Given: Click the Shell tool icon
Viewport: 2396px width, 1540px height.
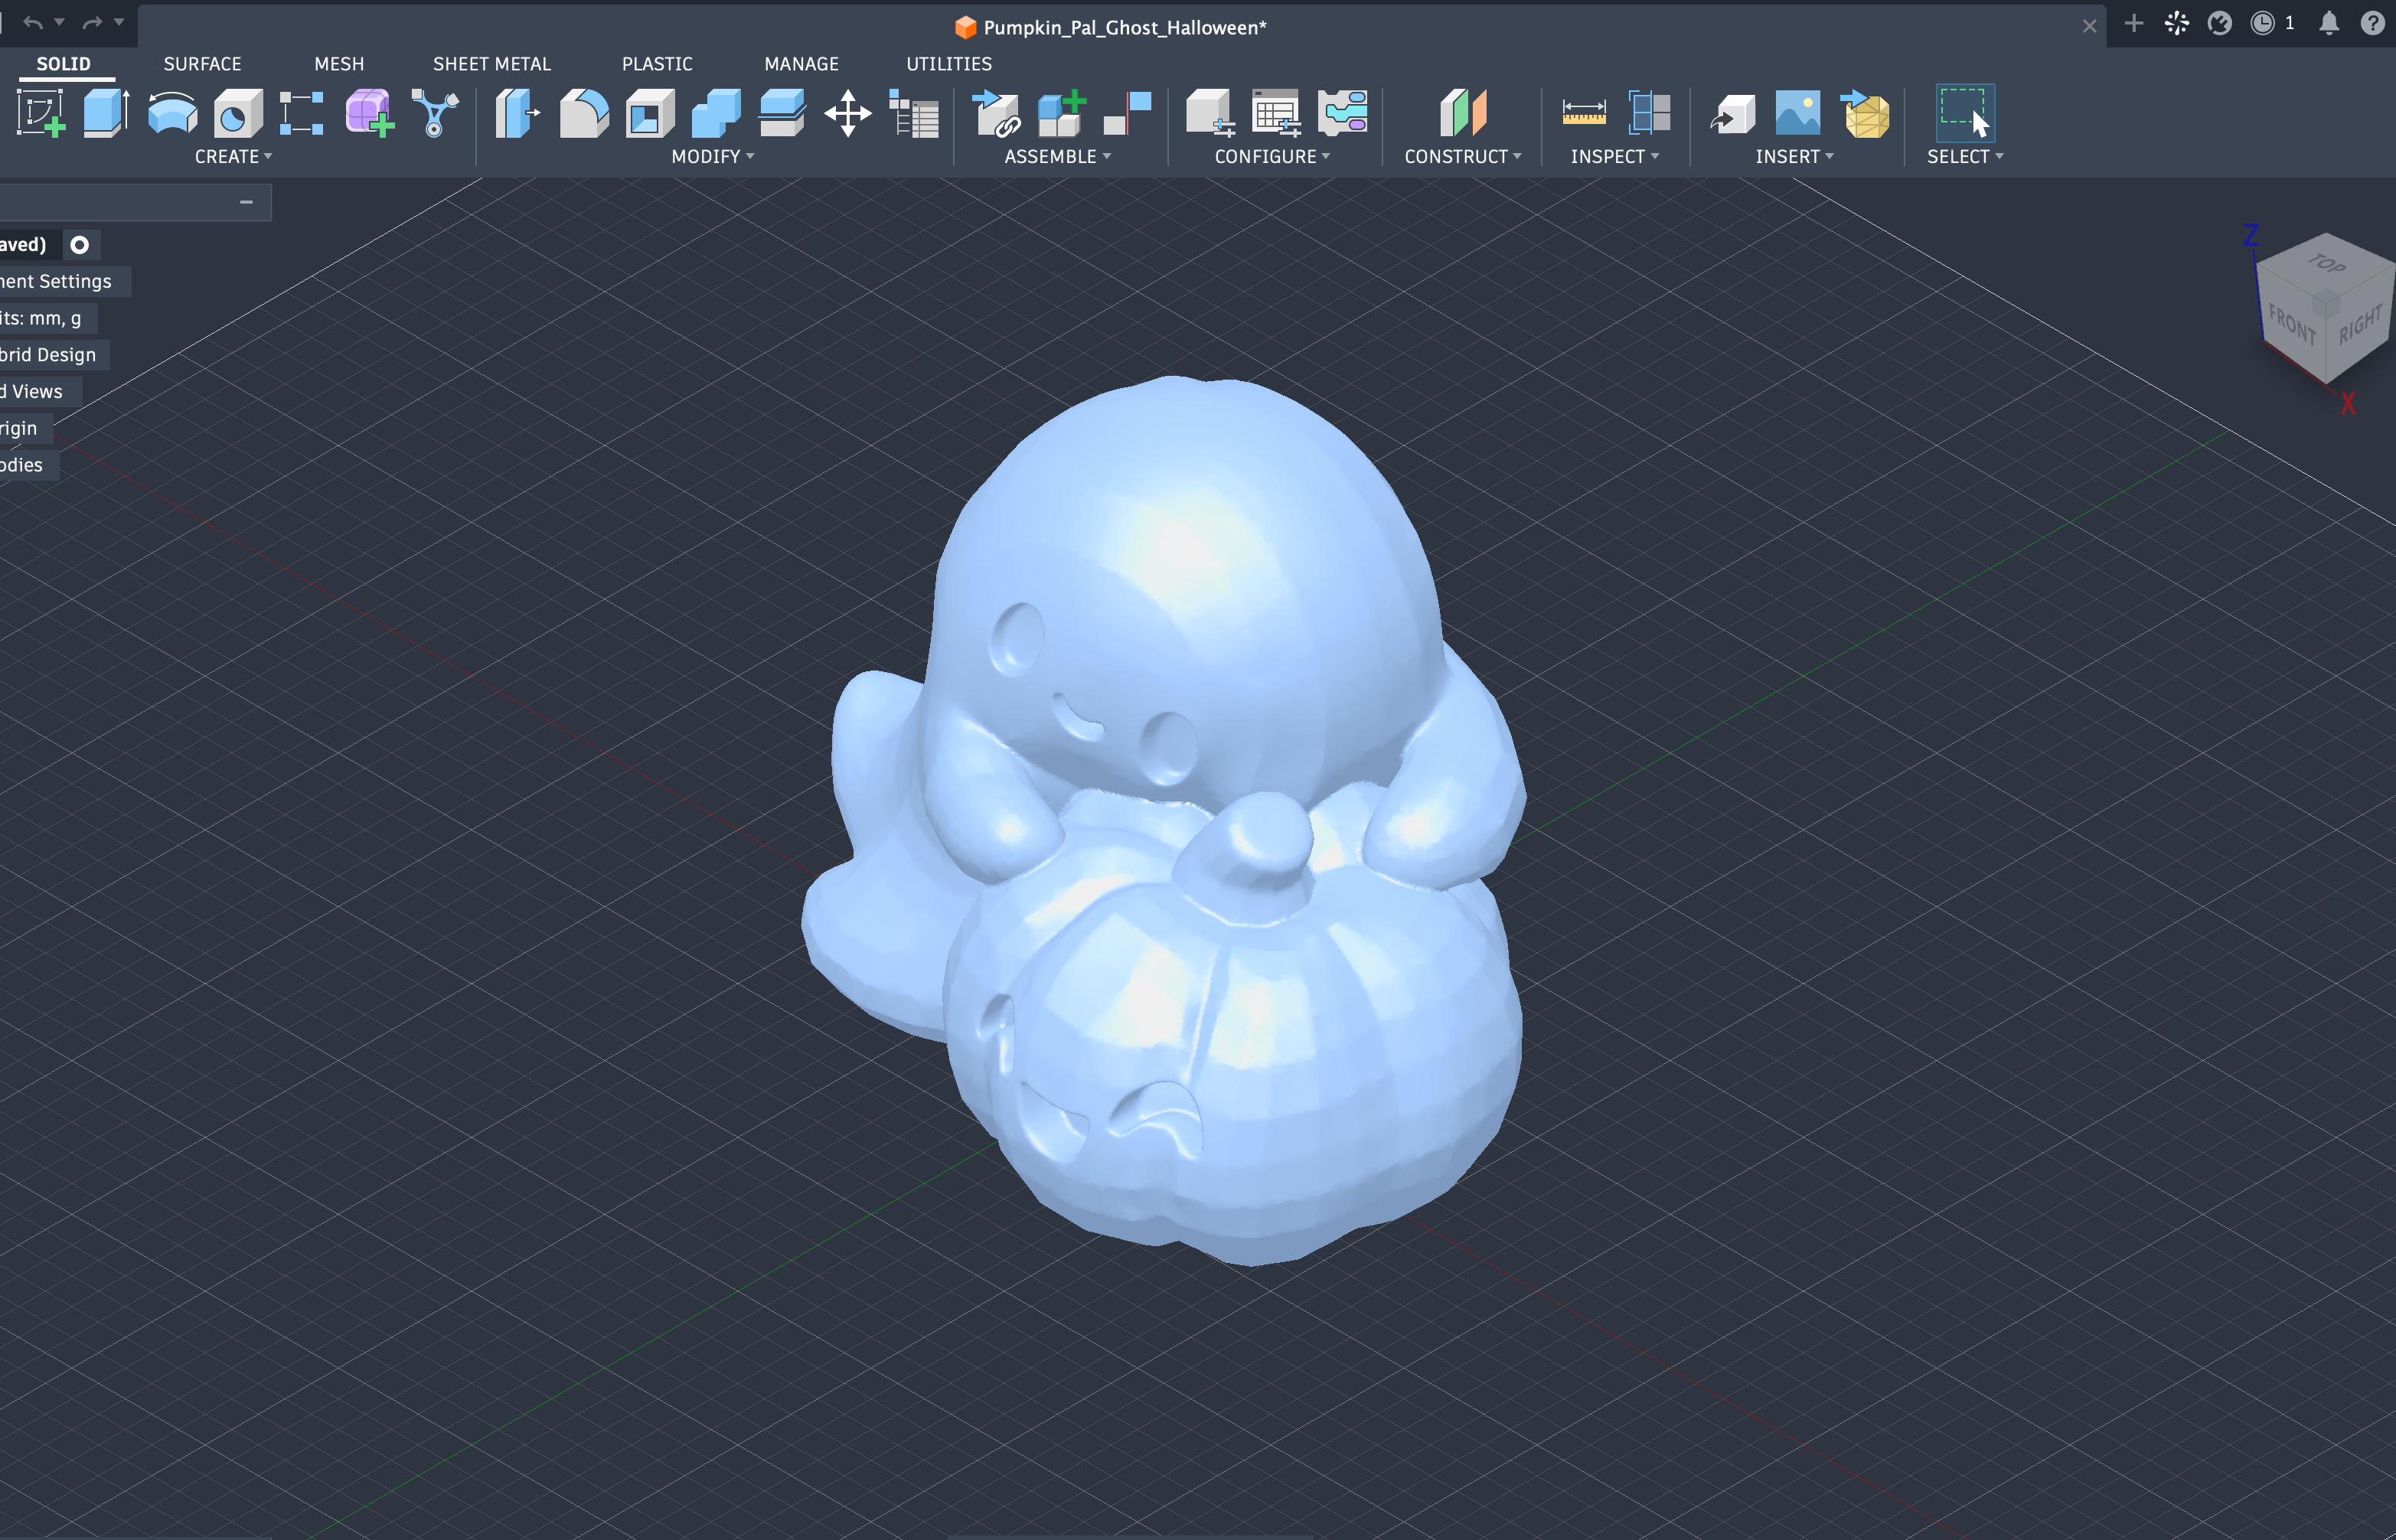Looking at the screenshot, I should coord(650,113).
